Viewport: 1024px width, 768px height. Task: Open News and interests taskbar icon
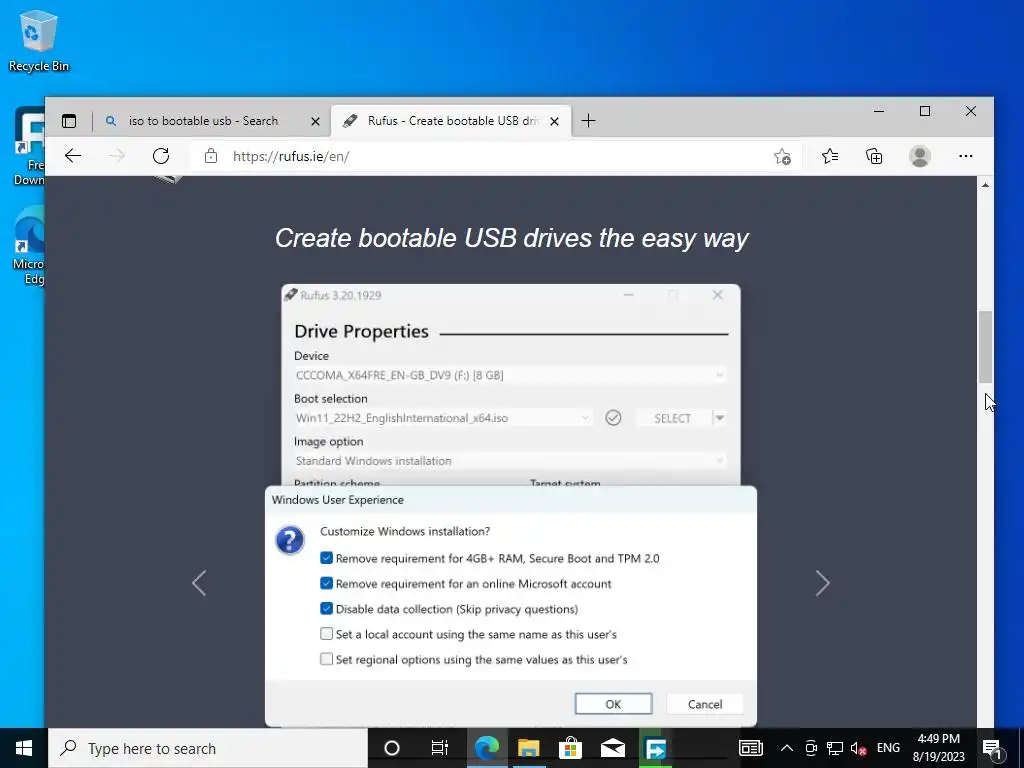pos(750,748)
